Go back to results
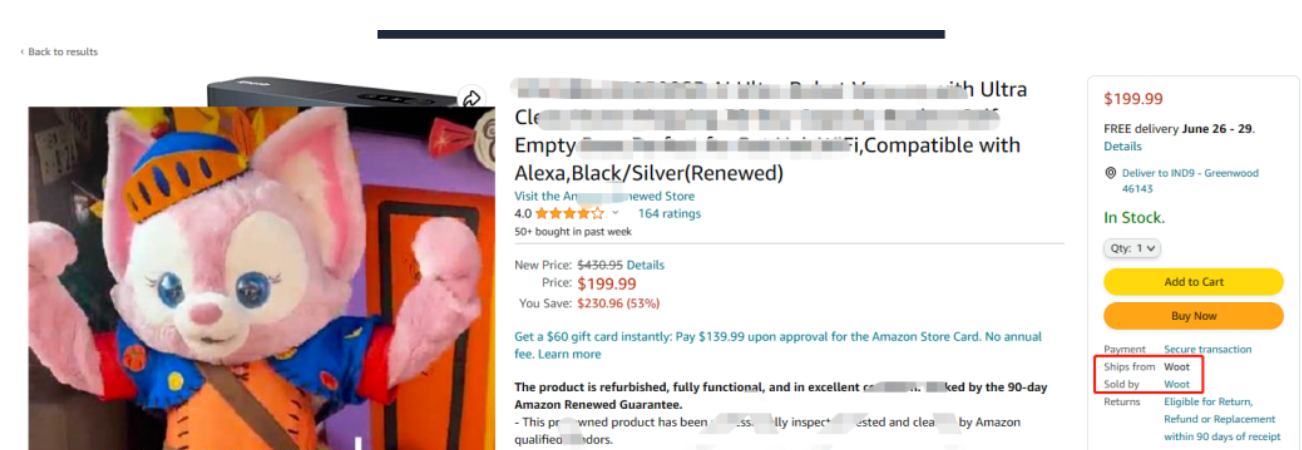Screen dimensions: 1302x450 (63, 52)
